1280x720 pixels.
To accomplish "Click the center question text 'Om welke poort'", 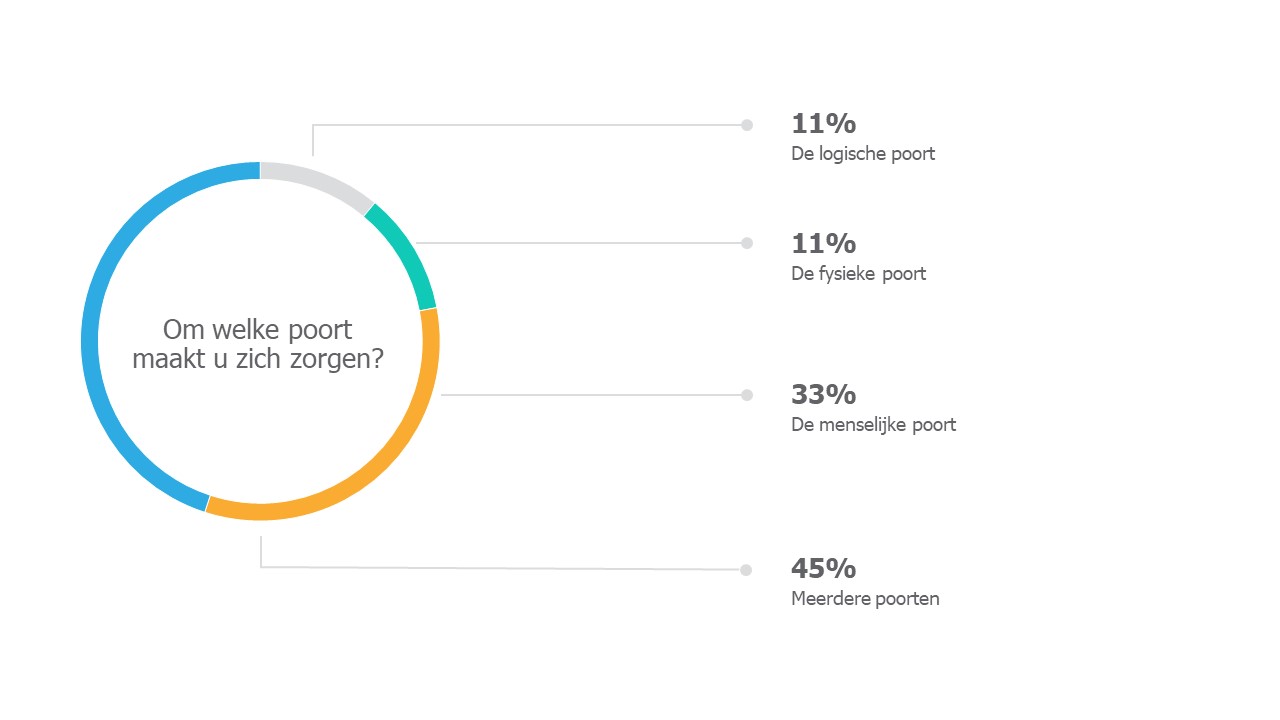I will tap(258, 330).
